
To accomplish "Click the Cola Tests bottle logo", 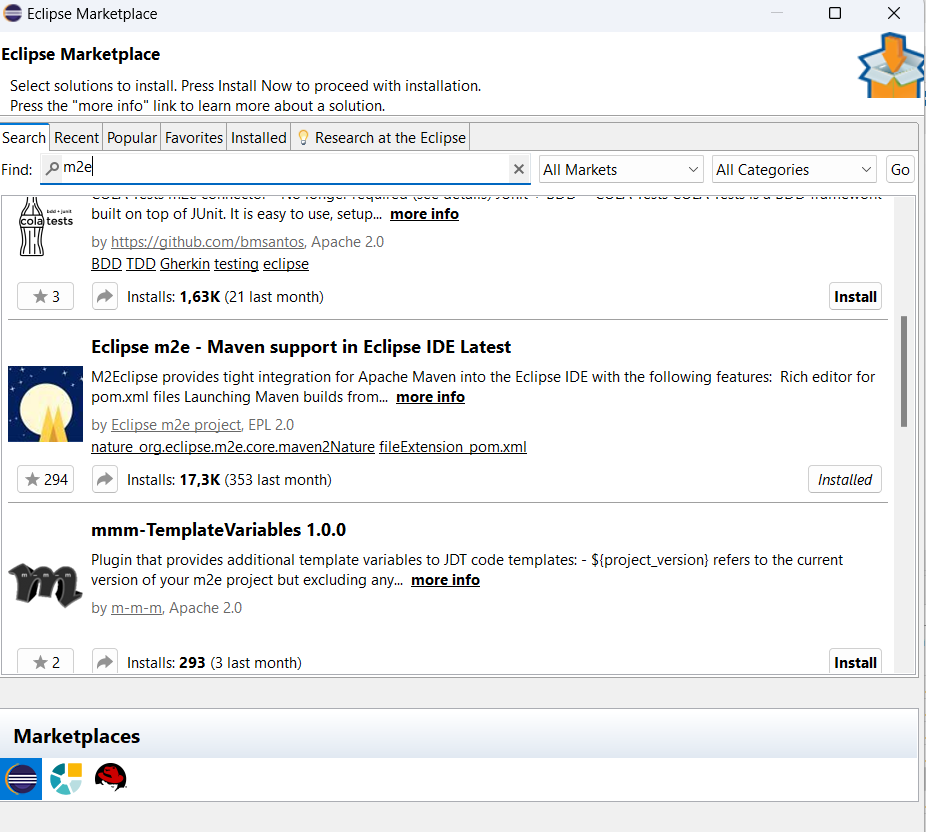I will click(45, 226).
